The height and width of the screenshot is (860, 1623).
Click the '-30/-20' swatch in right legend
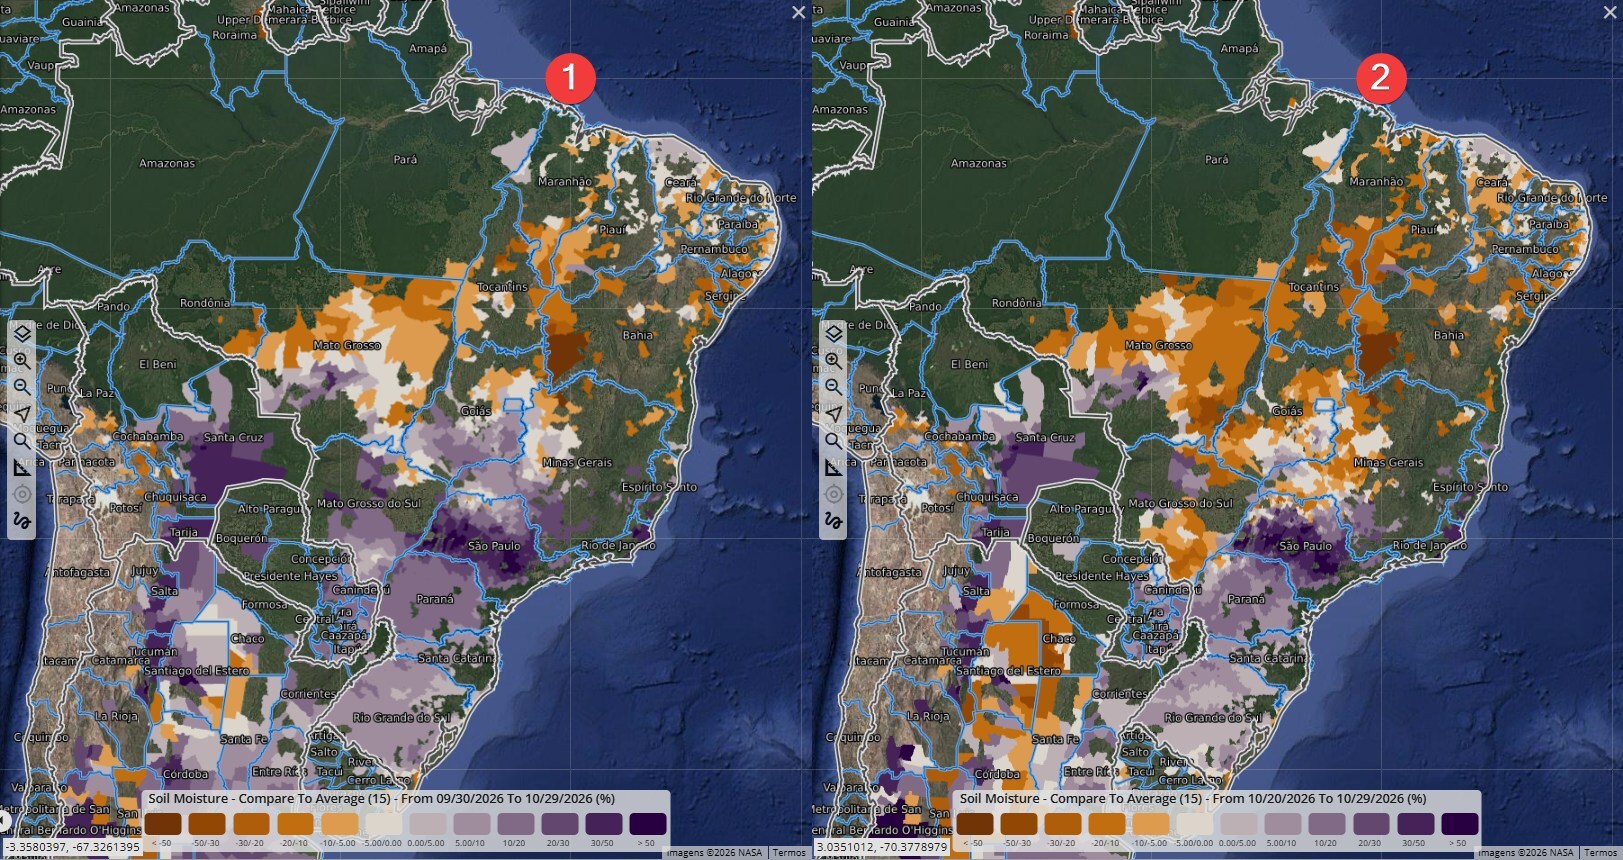coord(1063,824)
